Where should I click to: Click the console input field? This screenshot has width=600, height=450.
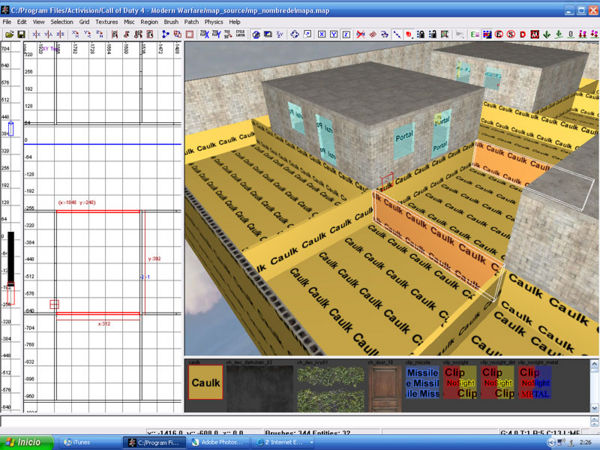click(x=295, y=422)
